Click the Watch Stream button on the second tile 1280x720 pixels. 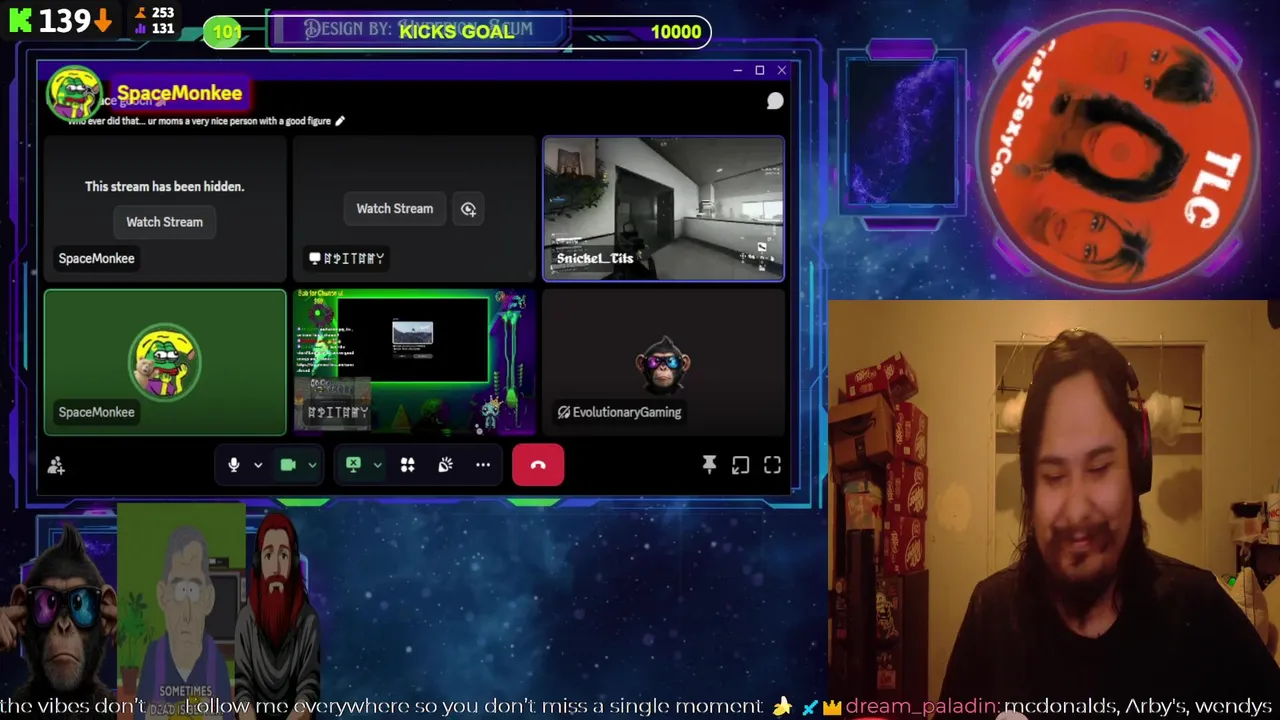click(395, 208)
